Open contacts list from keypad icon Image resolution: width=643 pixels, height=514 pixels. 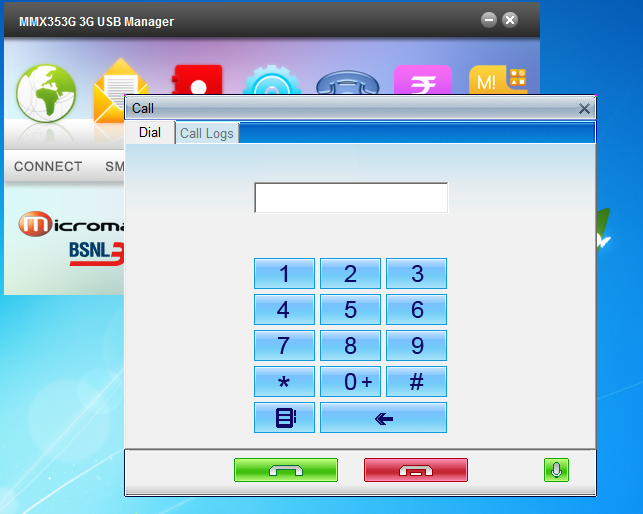pos(284,418)
